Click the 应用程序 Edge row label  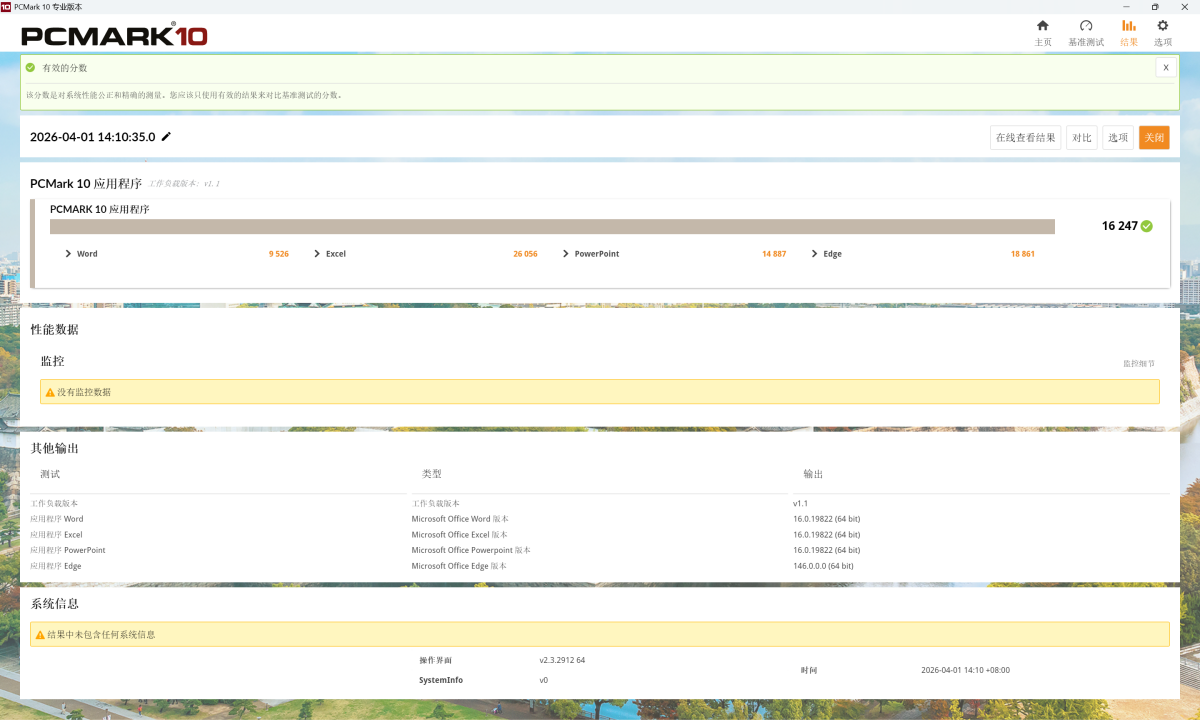click(x=56, y=566)
